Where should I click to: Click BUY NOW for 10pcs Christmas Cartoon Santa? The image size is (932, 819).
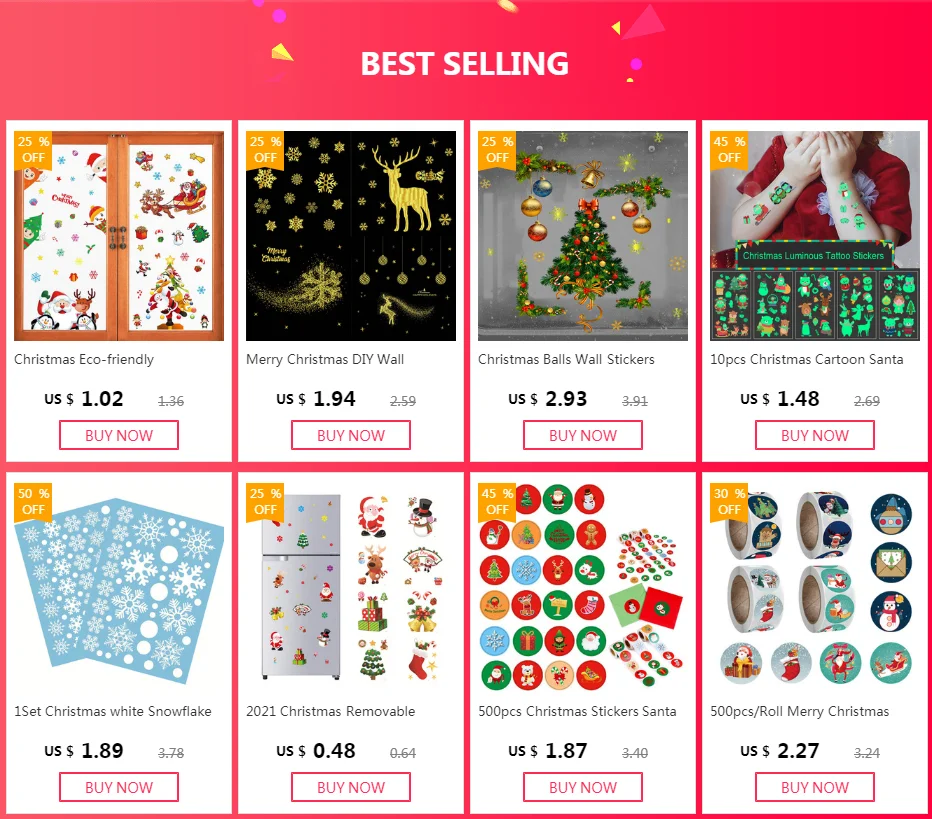pos(815,435)
